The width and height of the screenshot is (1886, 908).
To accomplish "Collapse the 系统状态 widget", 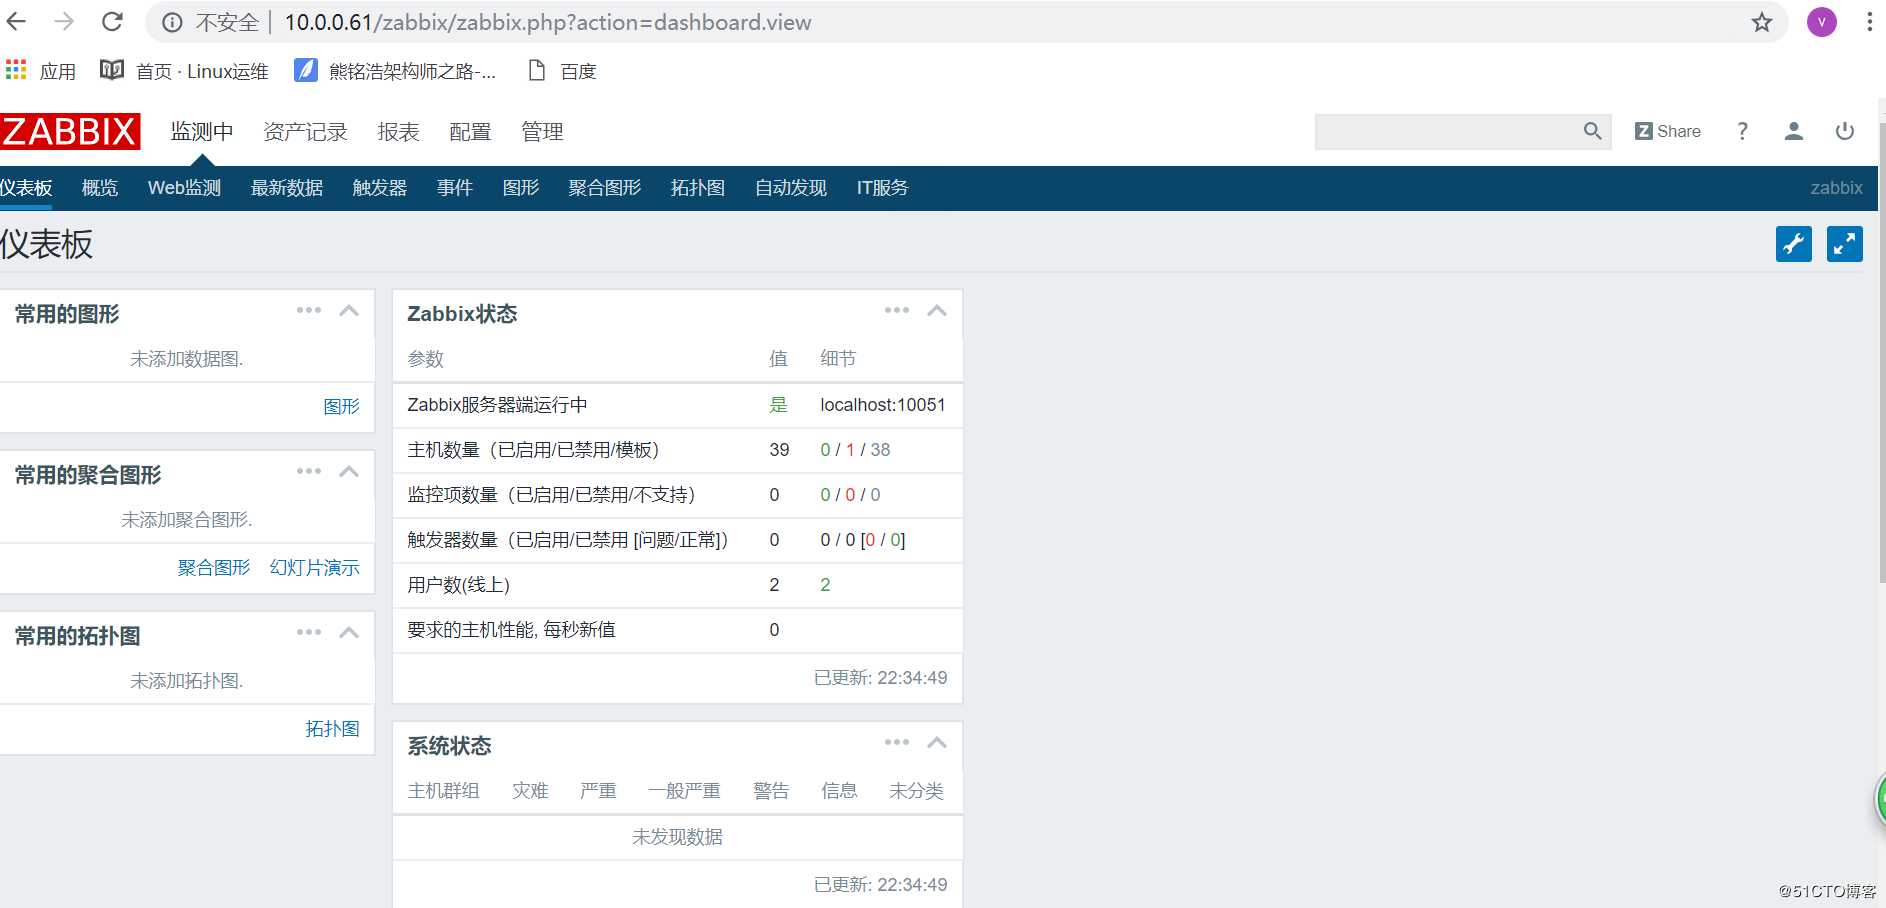I will point(937,742).
